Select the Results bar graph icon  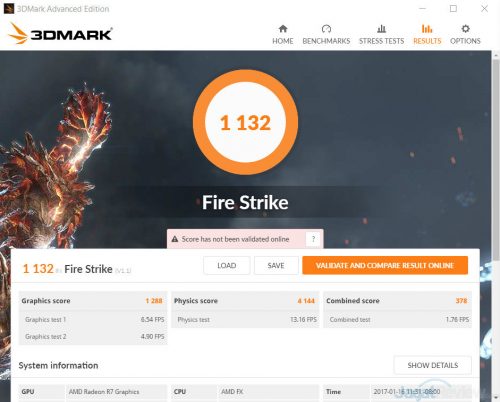pyautogui.click(x=427, y=29)
